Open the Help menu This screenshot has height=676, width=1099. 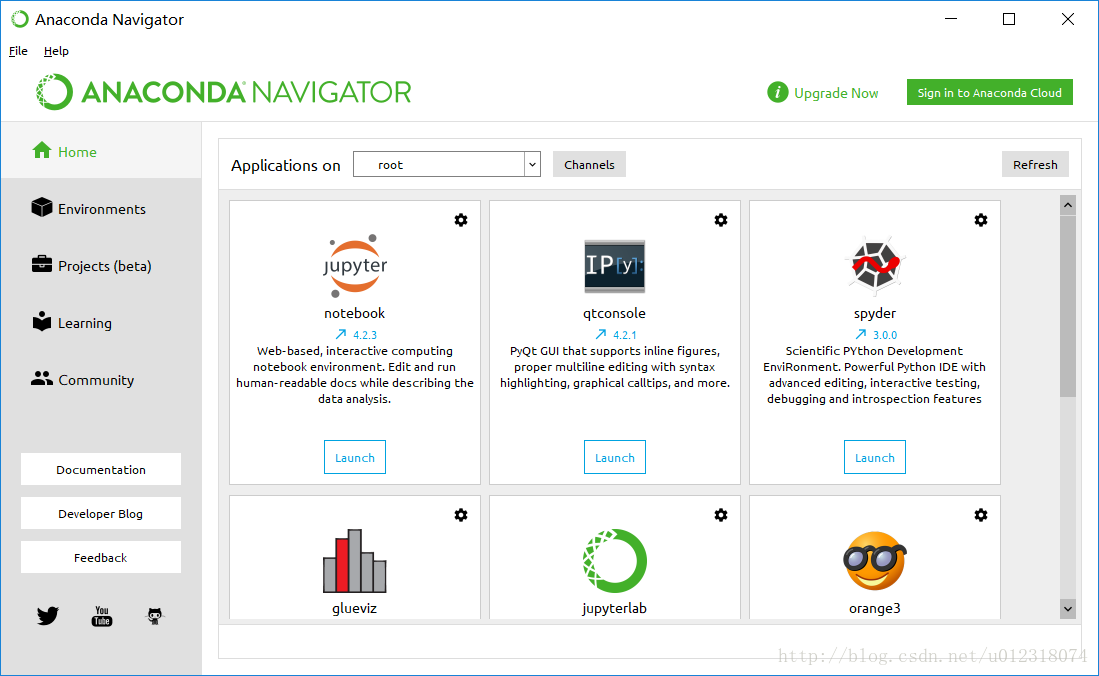(x=56, y=51)
